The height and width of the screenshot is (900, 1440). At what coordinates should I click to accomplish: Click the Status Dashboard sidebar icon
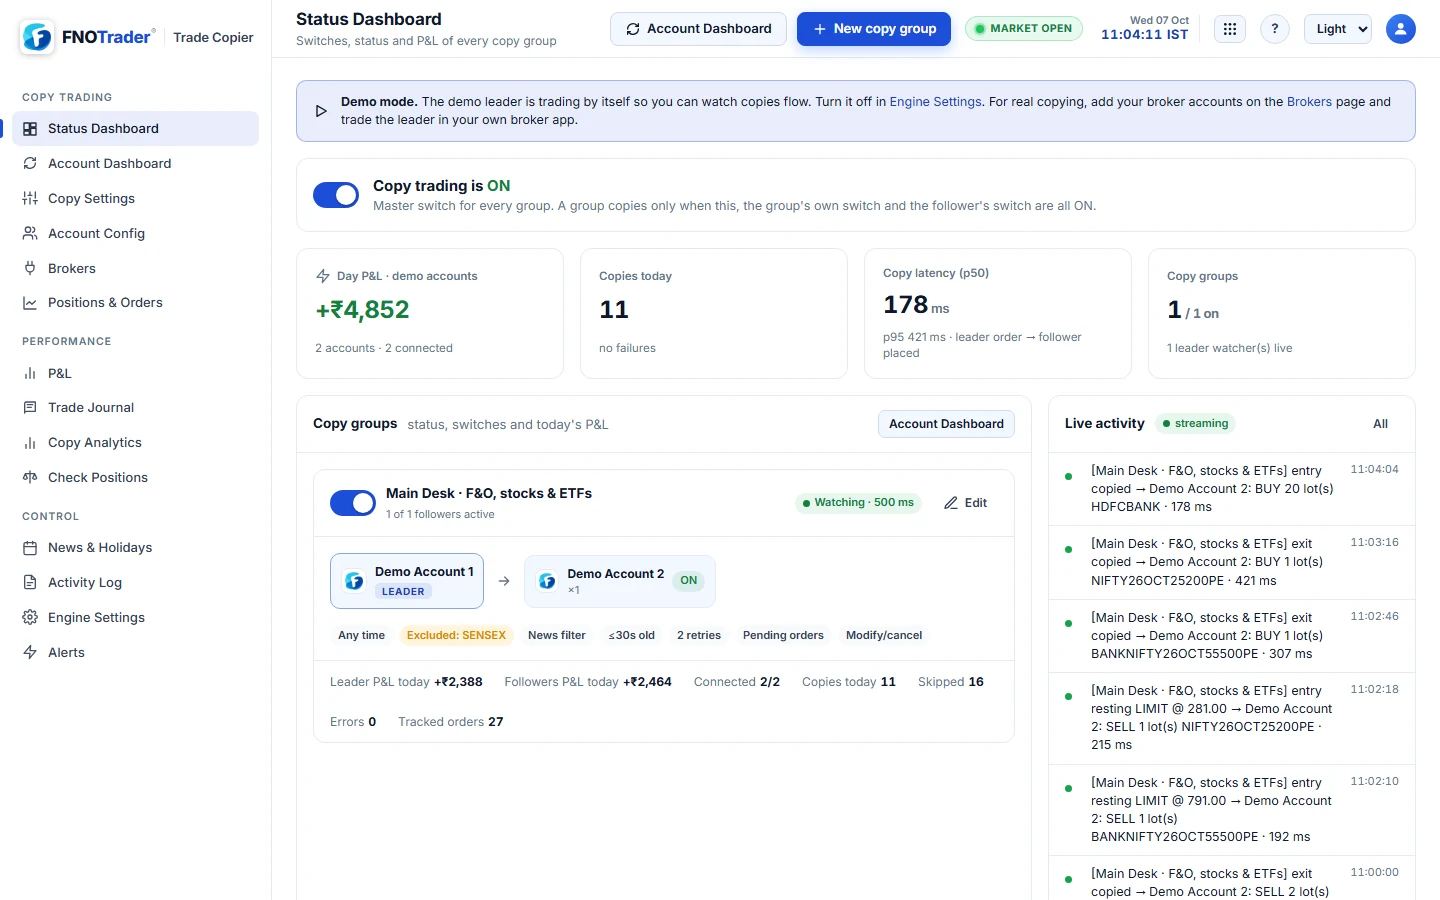30,129
